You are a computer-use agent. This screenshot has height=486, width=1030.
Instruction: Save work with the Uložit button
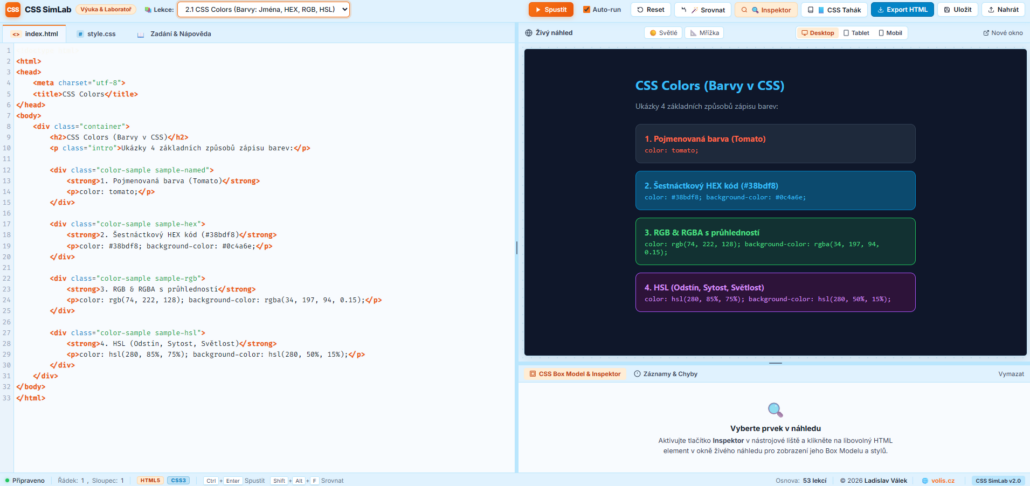957,10
